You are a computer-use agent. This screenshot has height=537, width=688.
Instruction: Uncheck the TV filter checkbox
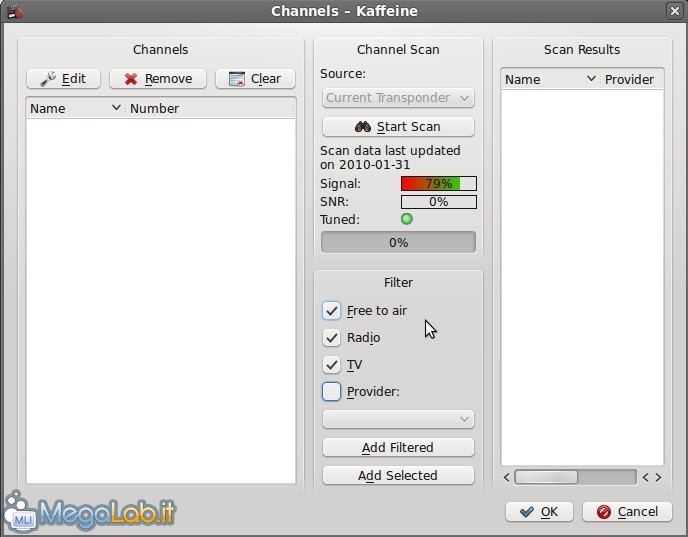[331, 365]
